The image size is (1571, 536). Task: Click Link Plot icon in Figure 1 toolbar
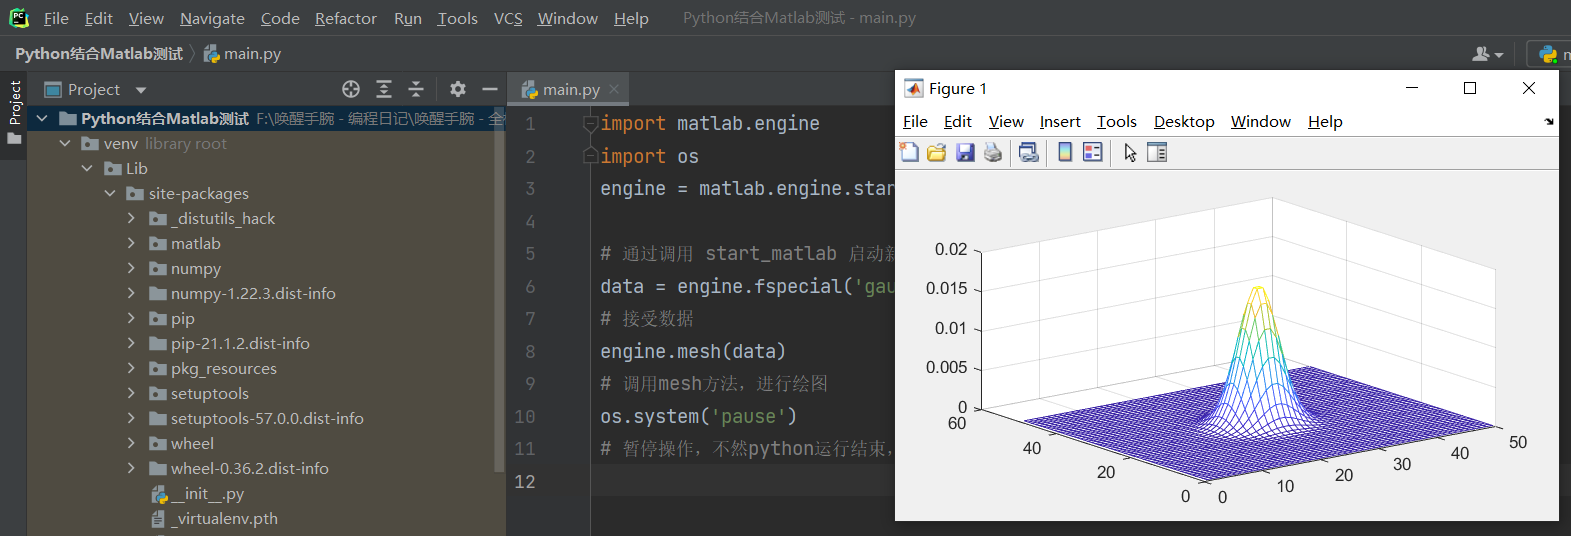1028,152
